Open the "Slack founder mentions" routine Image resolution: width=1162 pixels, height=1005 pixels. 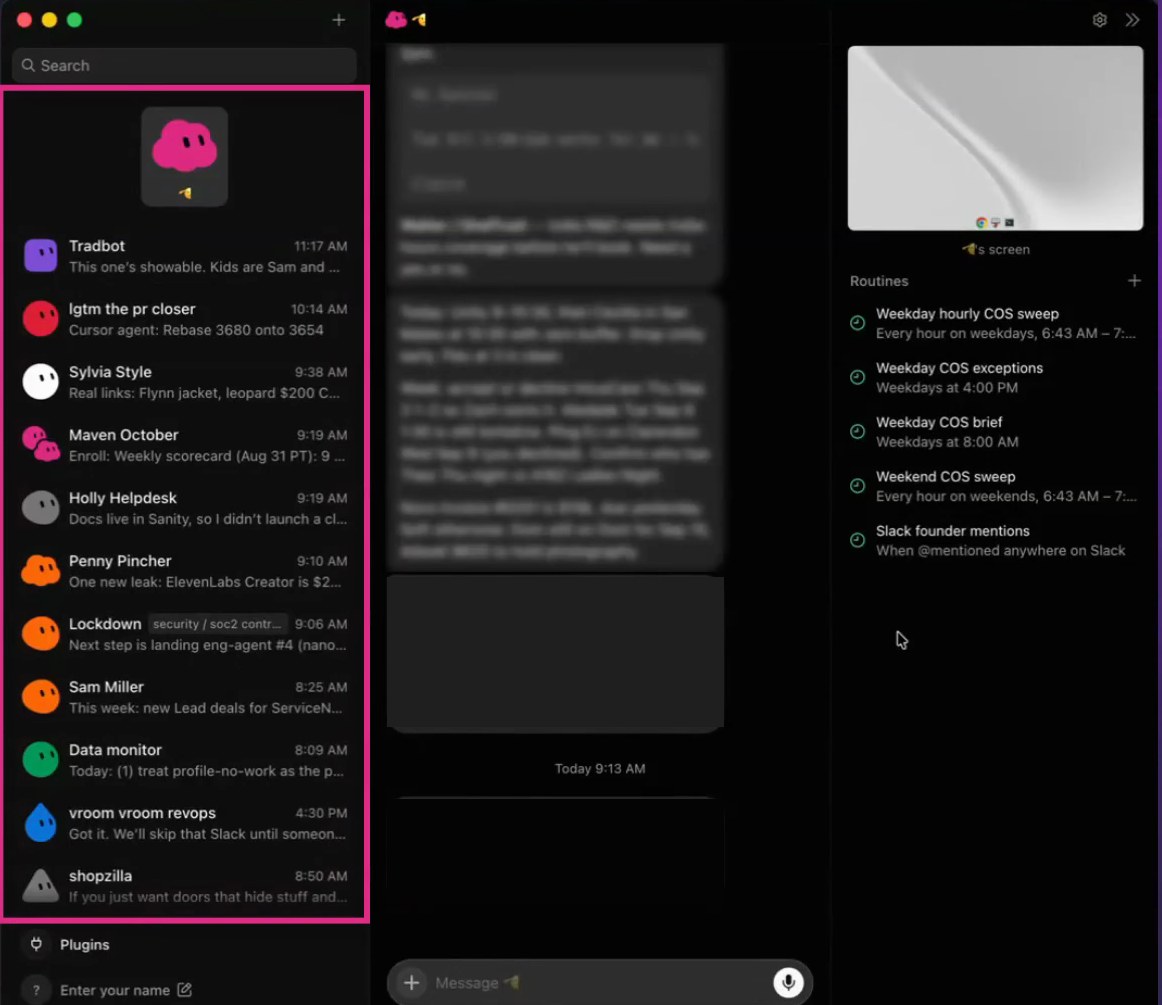pos(995,540)
